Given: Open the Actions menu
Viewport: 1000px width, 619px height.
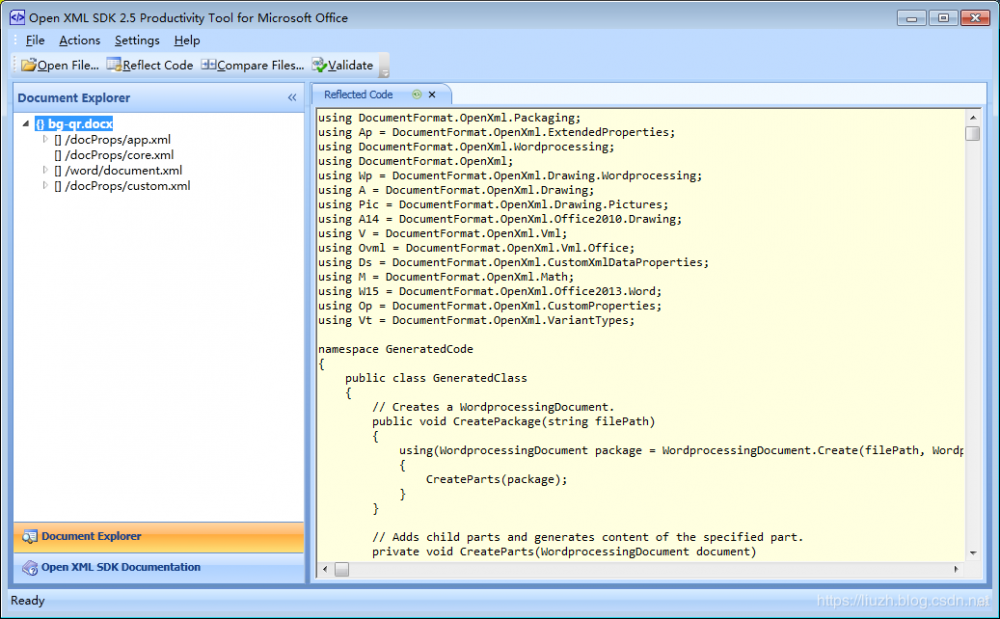Looking at the screenshot, I should point(80,40).
